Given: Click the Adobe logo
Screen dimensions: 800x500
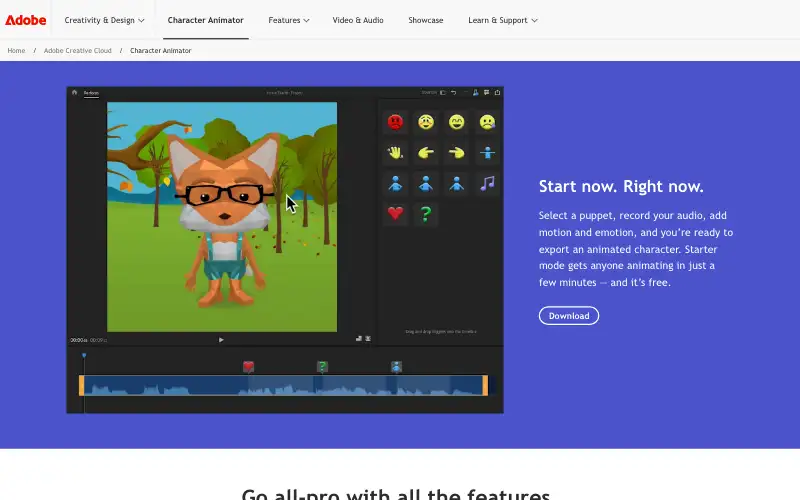Looking at the screenshot, I should tap(26, 20).
